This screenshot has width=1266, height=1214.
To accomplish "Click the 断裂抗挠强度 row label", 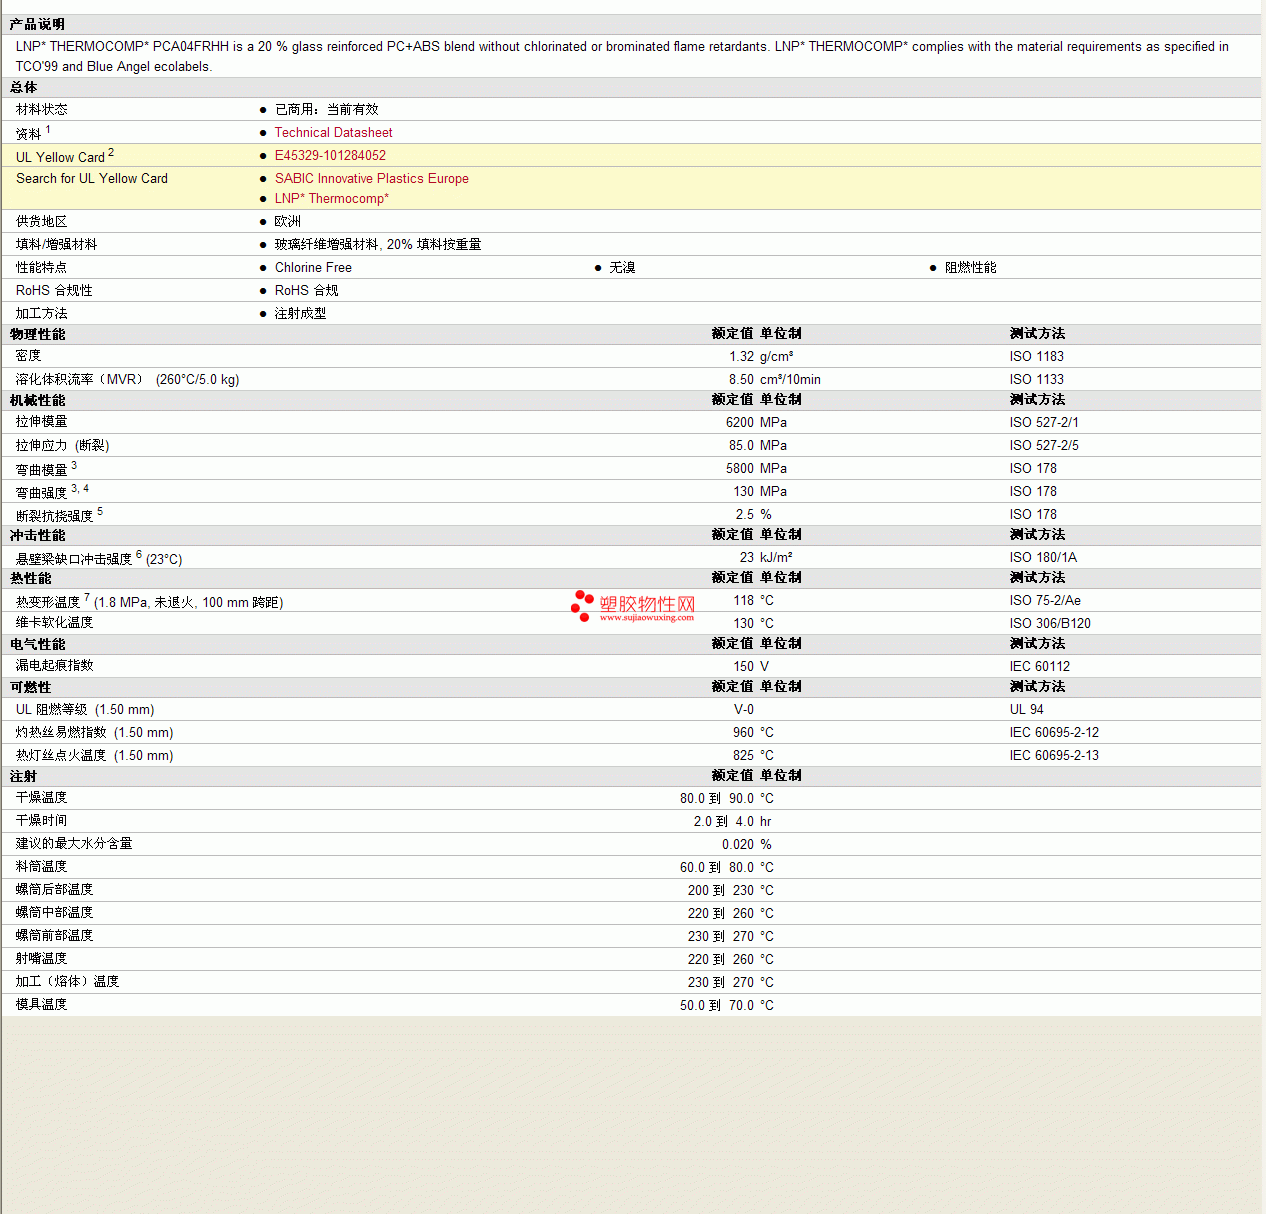I will pos(55,516).
